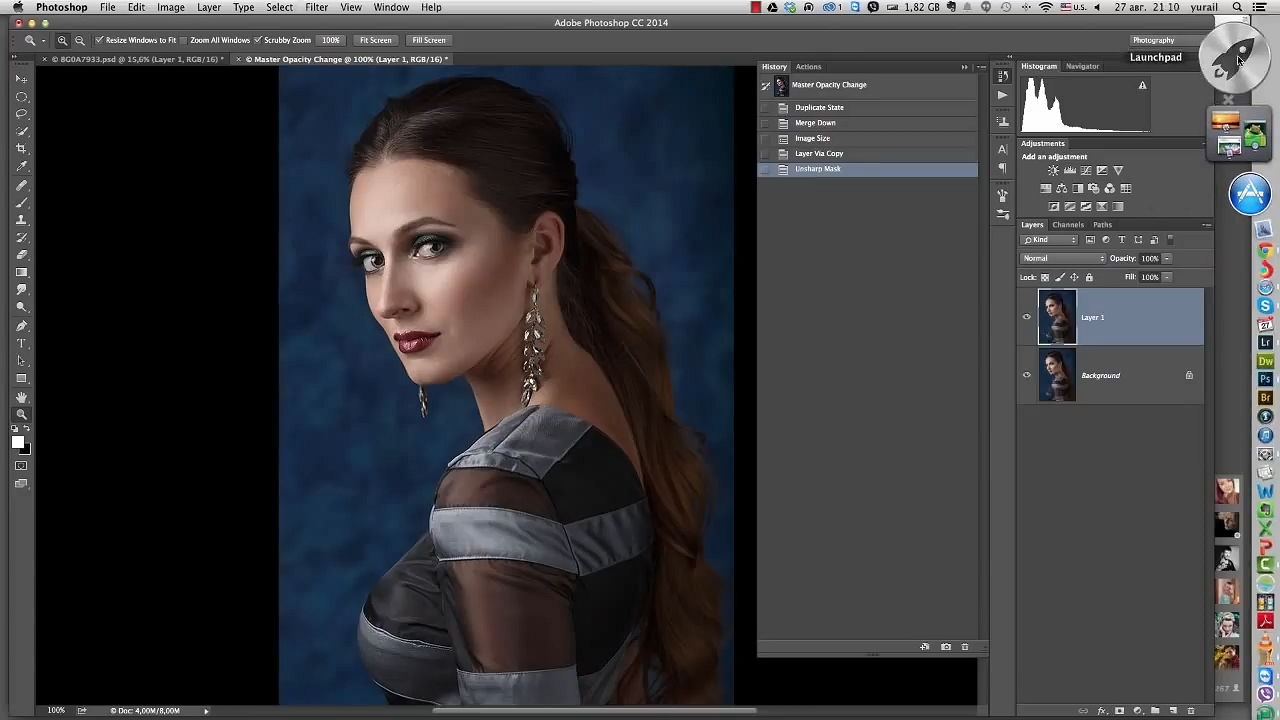Screen dimensions: 1280x720
Task: Open the Opacity slider dropdown arrow
Action: click(1166, 258)
